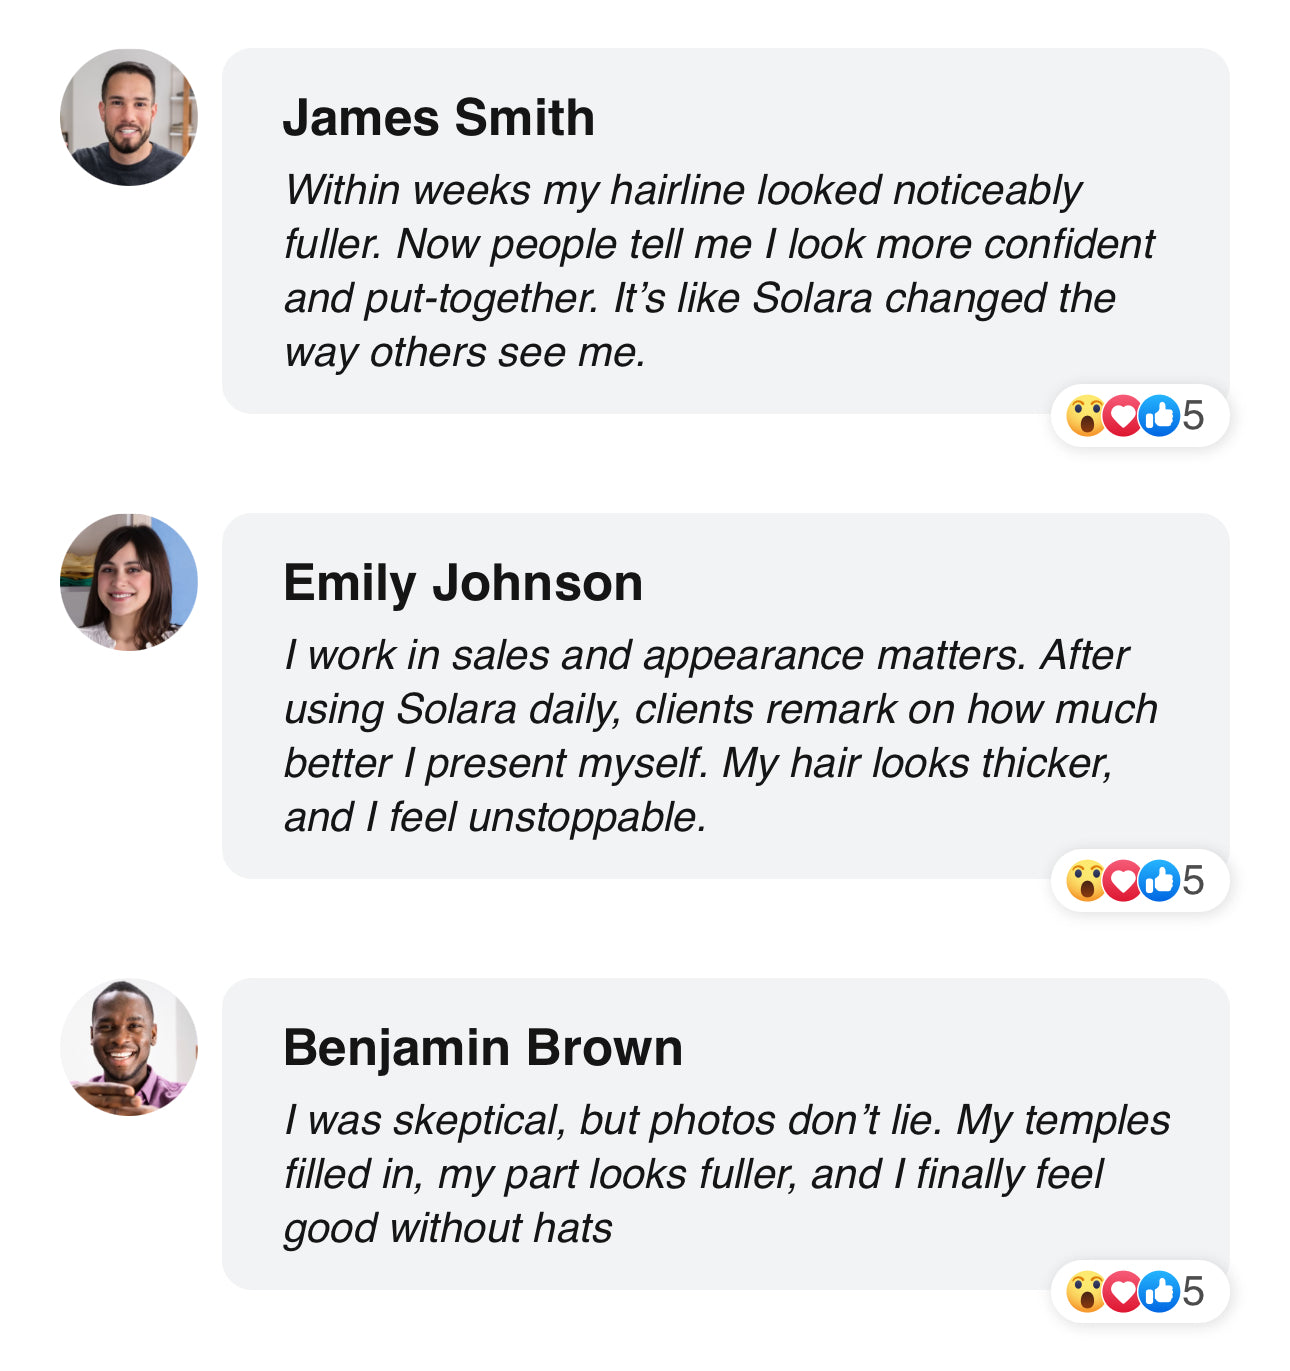The height and width of the screenshot is (1371, 1290).
Task: Open Benjamin Brown's profile picture
Action: pyautogui.click(x=129, y=1048)
